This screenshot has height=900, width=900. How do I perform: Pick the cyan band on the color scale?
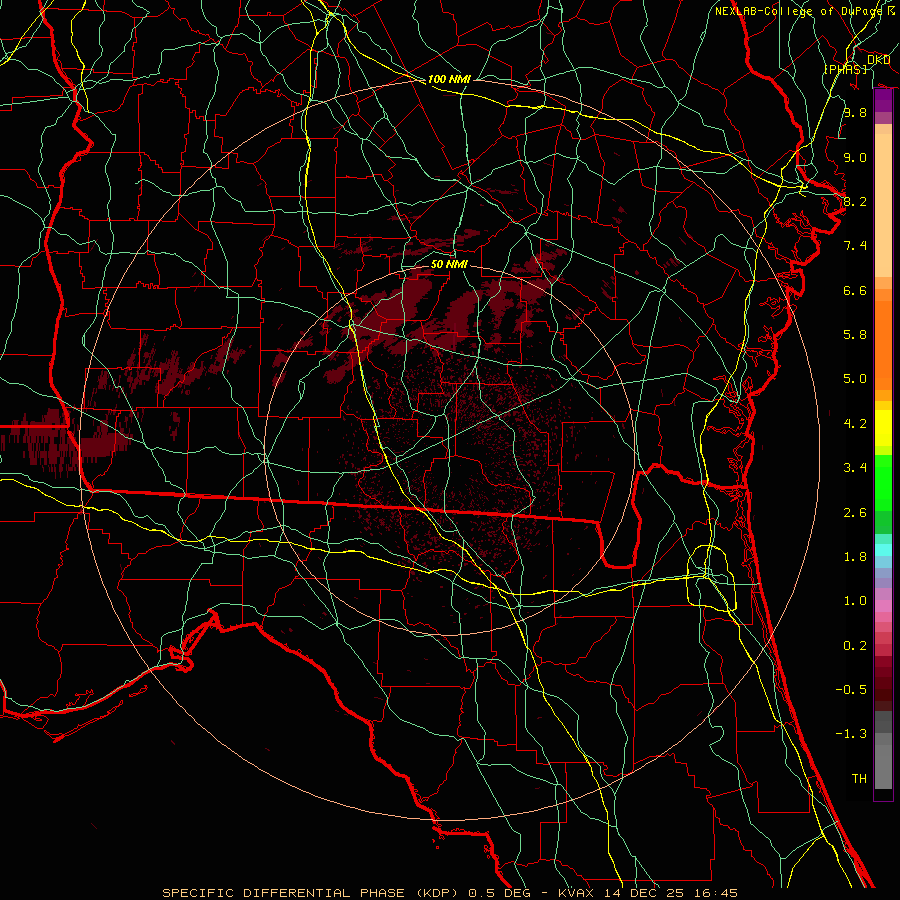[x=883, y=550]
